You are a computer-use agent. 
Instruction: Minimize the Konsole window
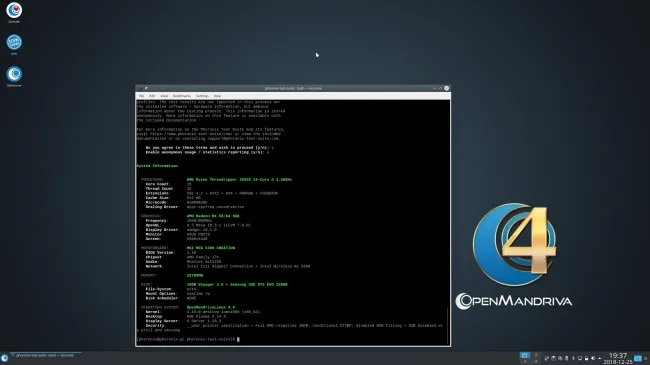point(434,88)
